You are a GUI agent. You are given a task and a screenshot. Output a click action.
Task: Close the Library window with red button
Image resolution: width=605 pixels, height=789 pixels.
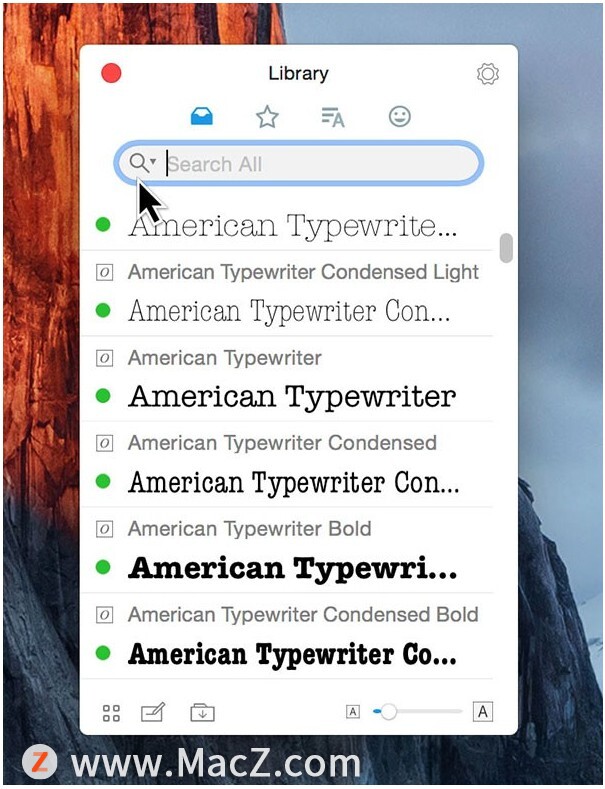click(x=111, y=73)
